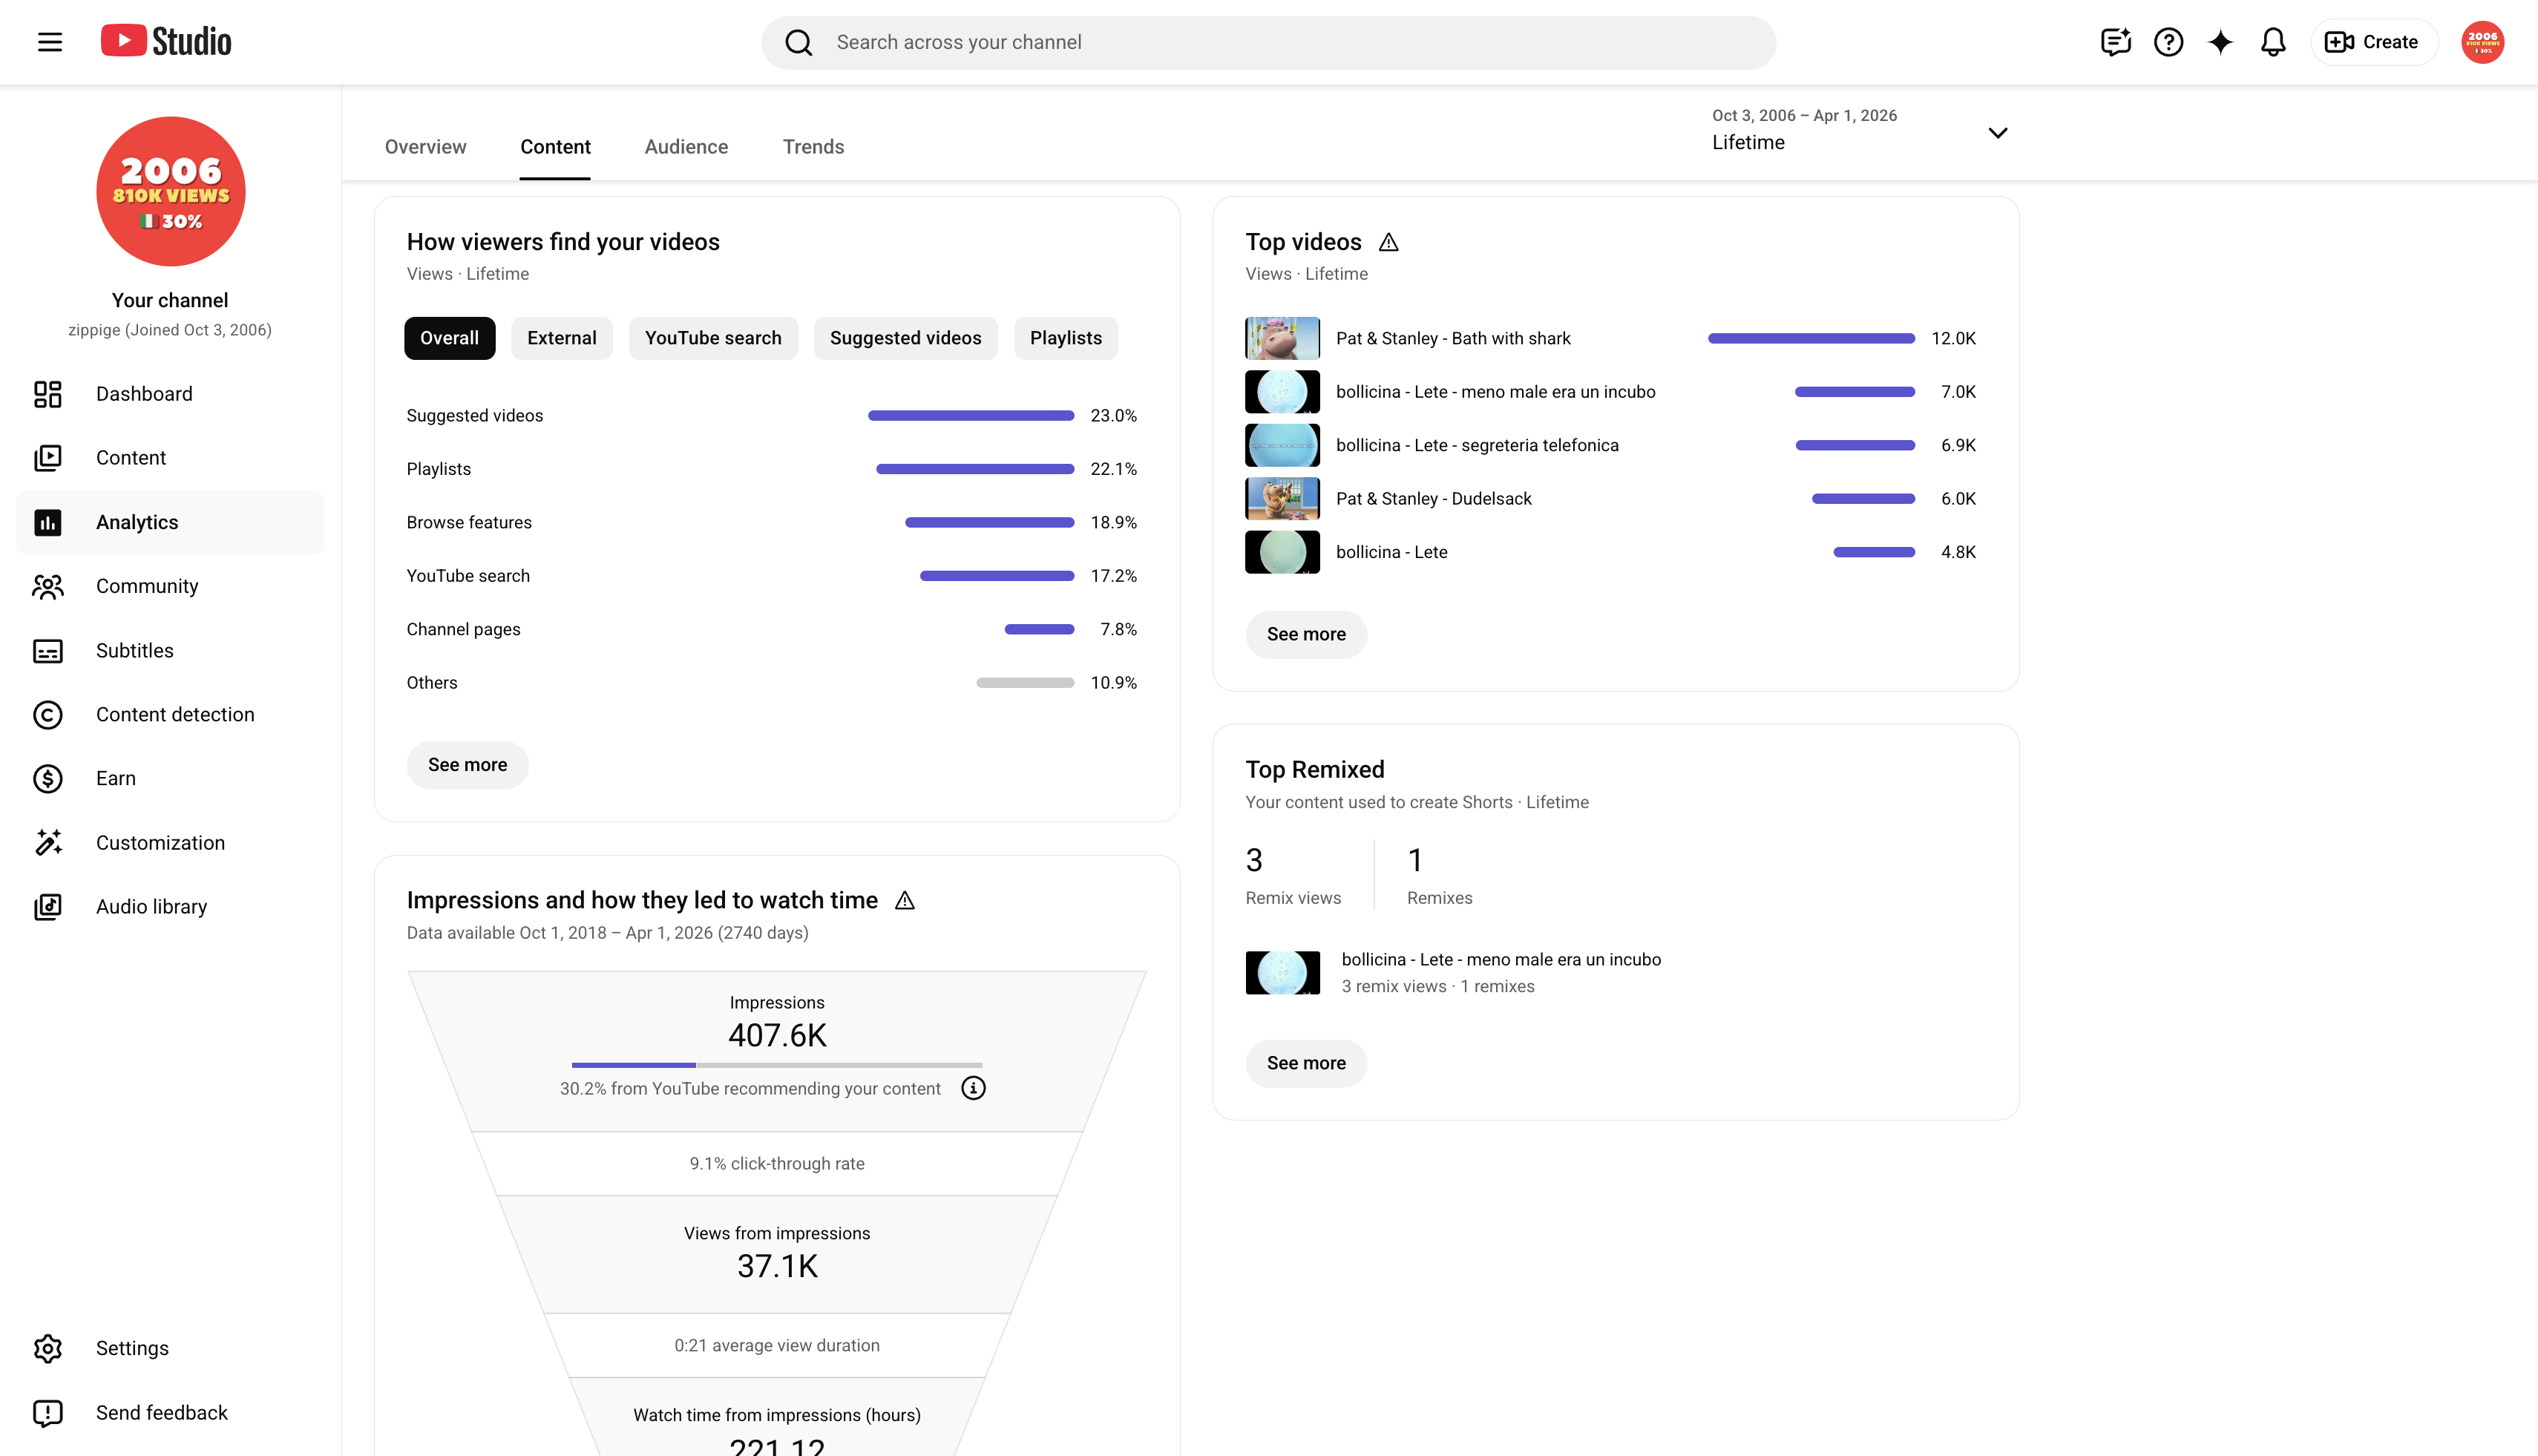Click the Remix views count
Viewport: 2538px width, 1456px height.
[1254, 860]
